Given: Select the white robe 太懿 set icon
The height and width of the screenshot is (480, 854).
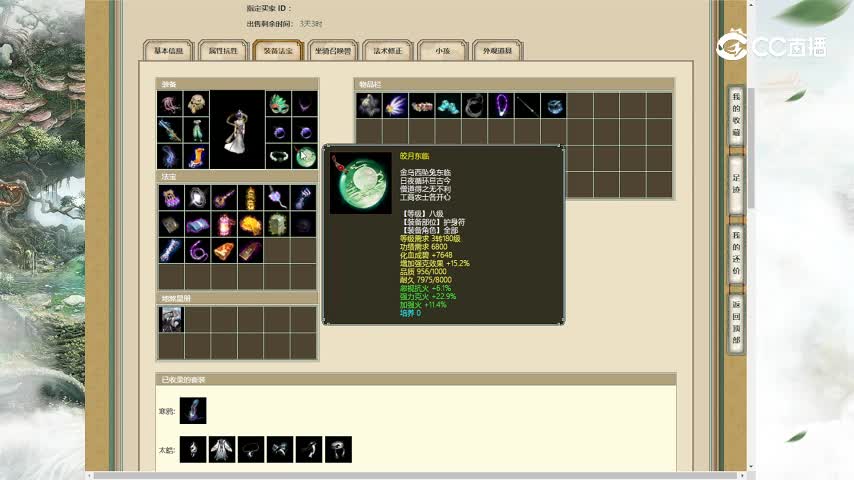Looking at the screenshot, I should (222, 449).
